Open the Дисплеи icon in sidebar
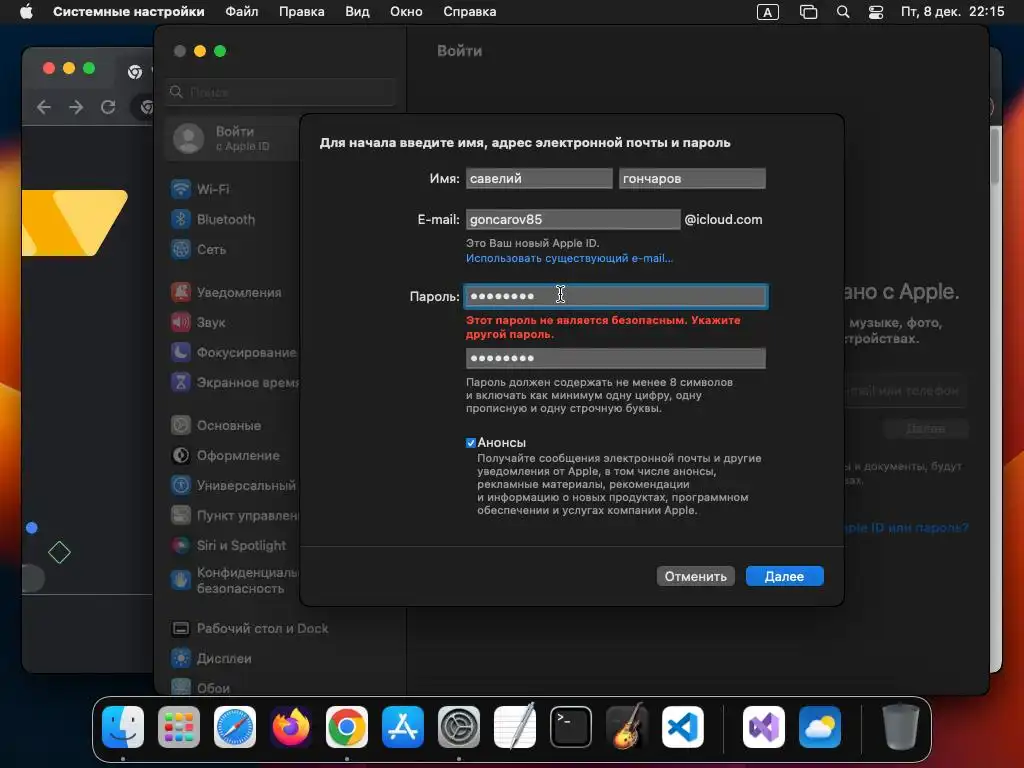 [181, 659]
